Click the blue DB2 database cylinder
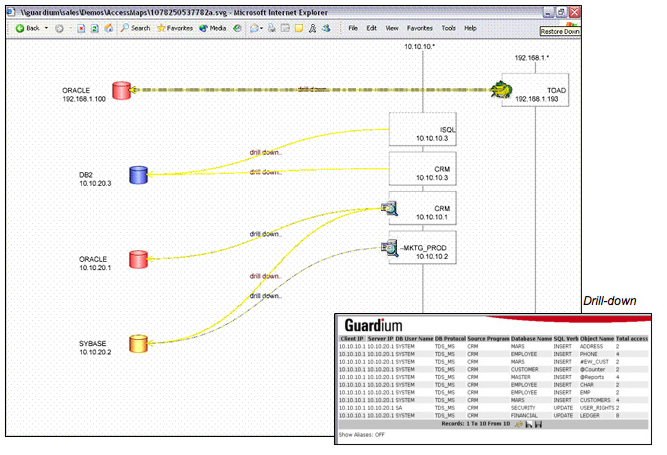The width and height of the screenshot is (667, 455). [x=138, y=175]
